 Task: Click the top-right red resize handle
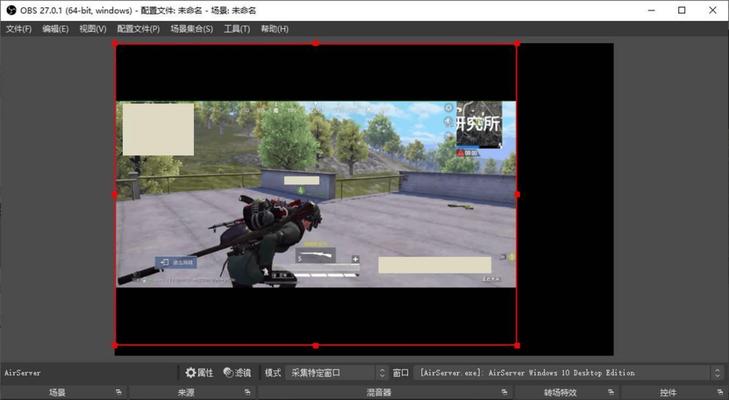pyautogui.click(x=517, y=44)
